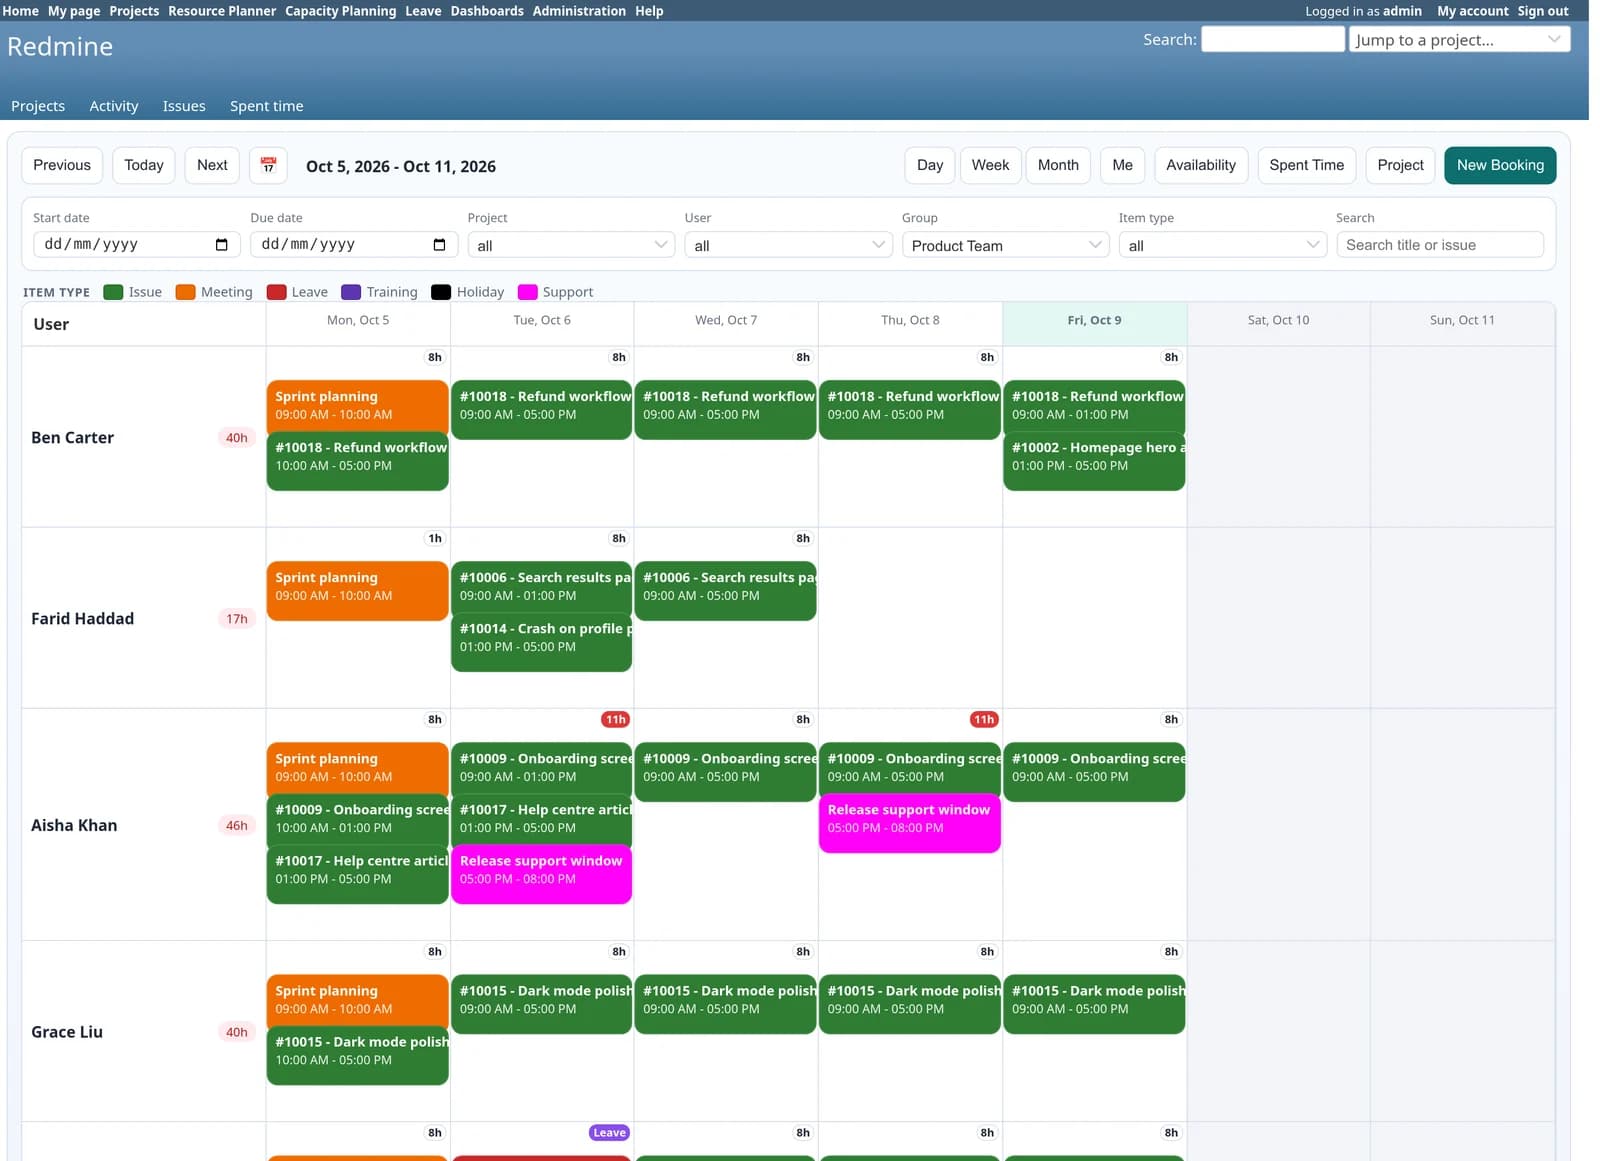Expand the Group dropdown showing Product Team
This screenshot has height=1161, width=1600.
coord(1005,245)
